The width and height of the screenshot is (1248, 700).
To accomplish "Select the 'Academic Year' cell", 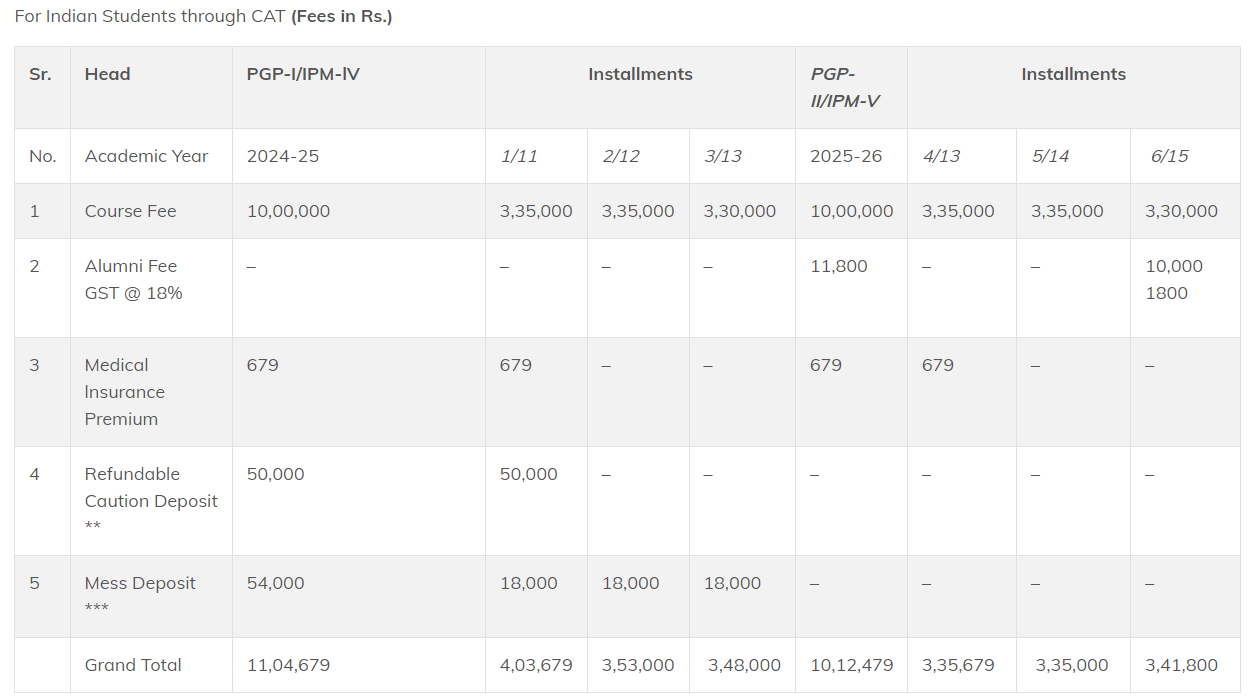I will point(146,156).
